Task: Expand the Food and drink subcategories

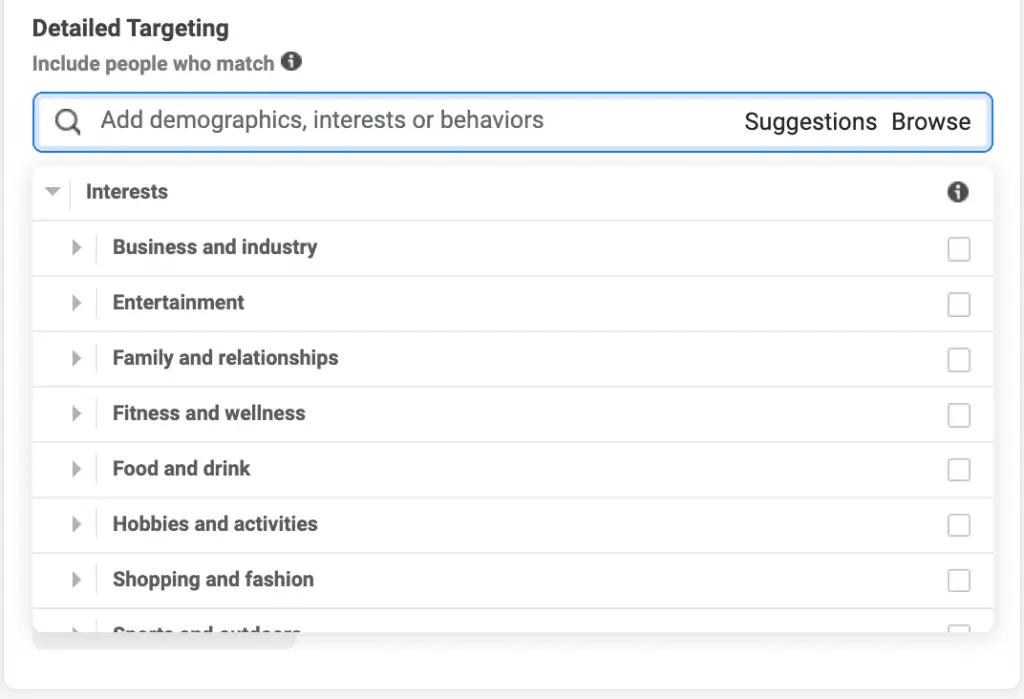Action: (x=78, y=469)
